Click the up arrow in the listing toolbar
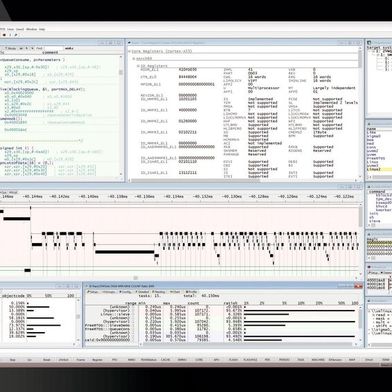Image resolution: width=392 pixels, height=392 pixels. click(27, 48)
